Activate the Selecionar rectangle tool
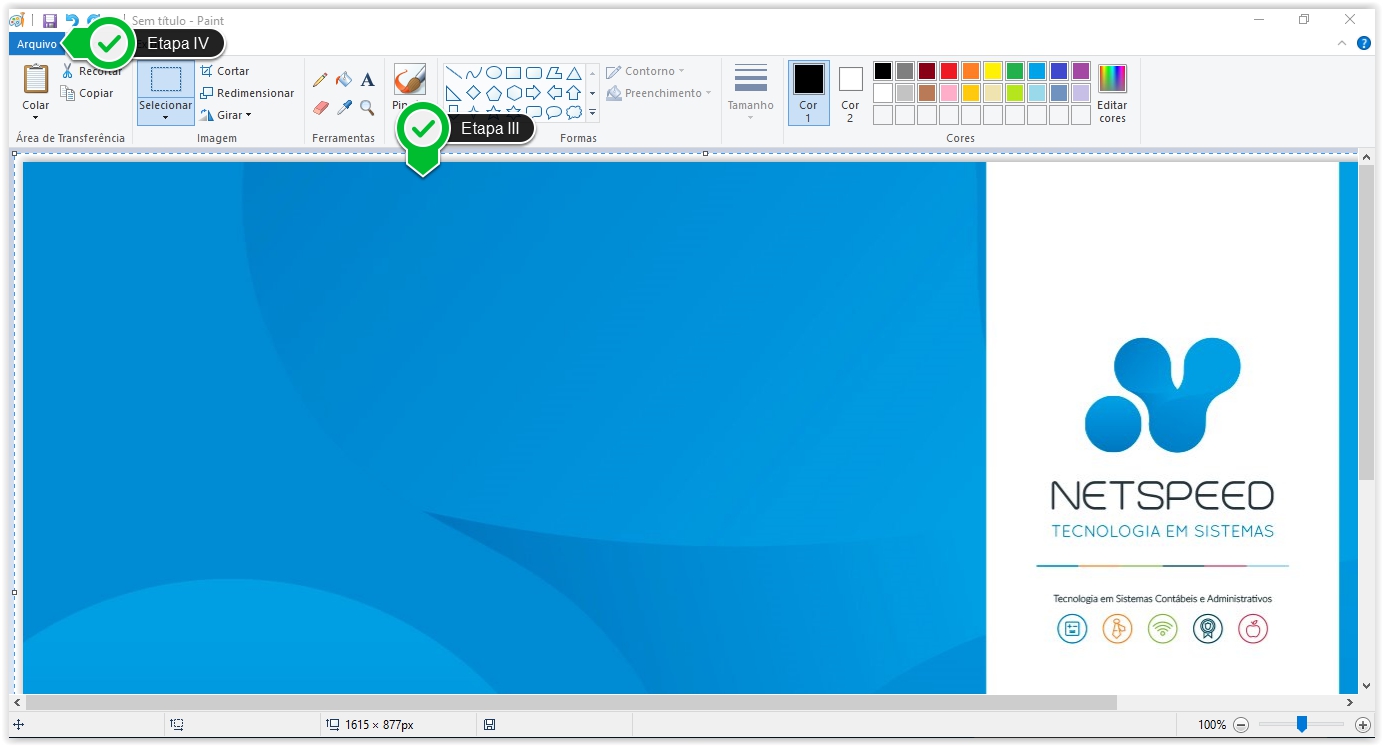 166,79
